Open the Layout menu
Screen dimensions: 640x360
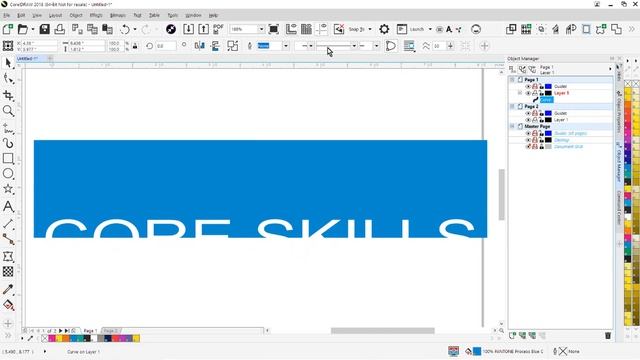pos(55,15)
